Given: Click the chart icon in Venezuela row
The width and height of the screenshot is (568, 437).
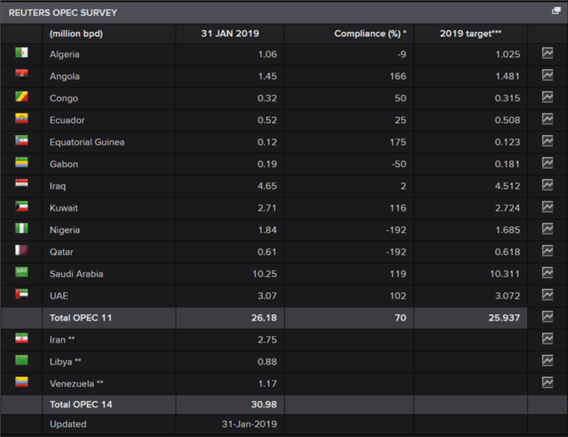Looking at the screenshot, I should coord(547,383).
